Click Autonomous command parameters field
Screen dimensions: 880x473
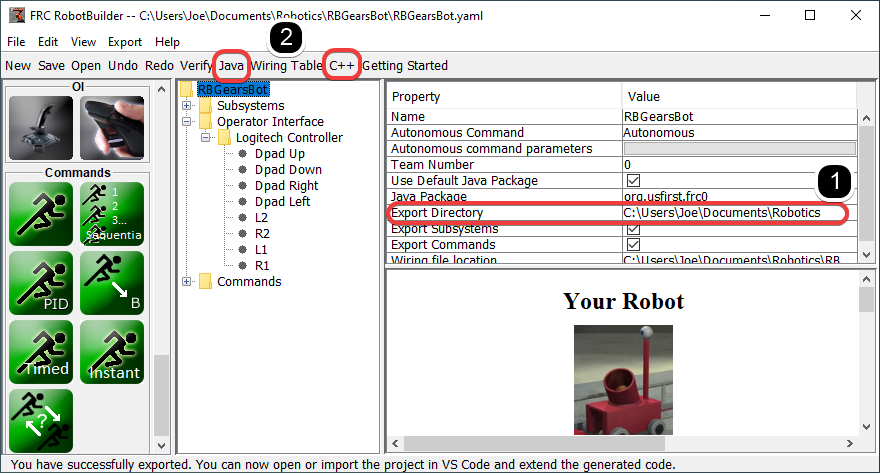click(740, 149)
